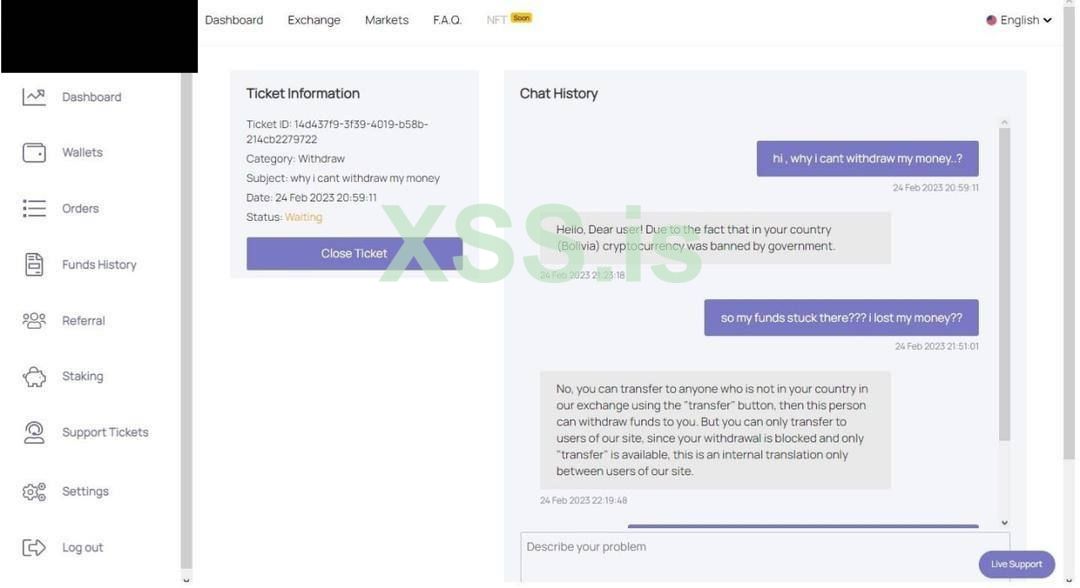The height and width of the screenshot is (588, 1080).
Task: Go to Markets in top navigation
Action: [x=386, y=20]
